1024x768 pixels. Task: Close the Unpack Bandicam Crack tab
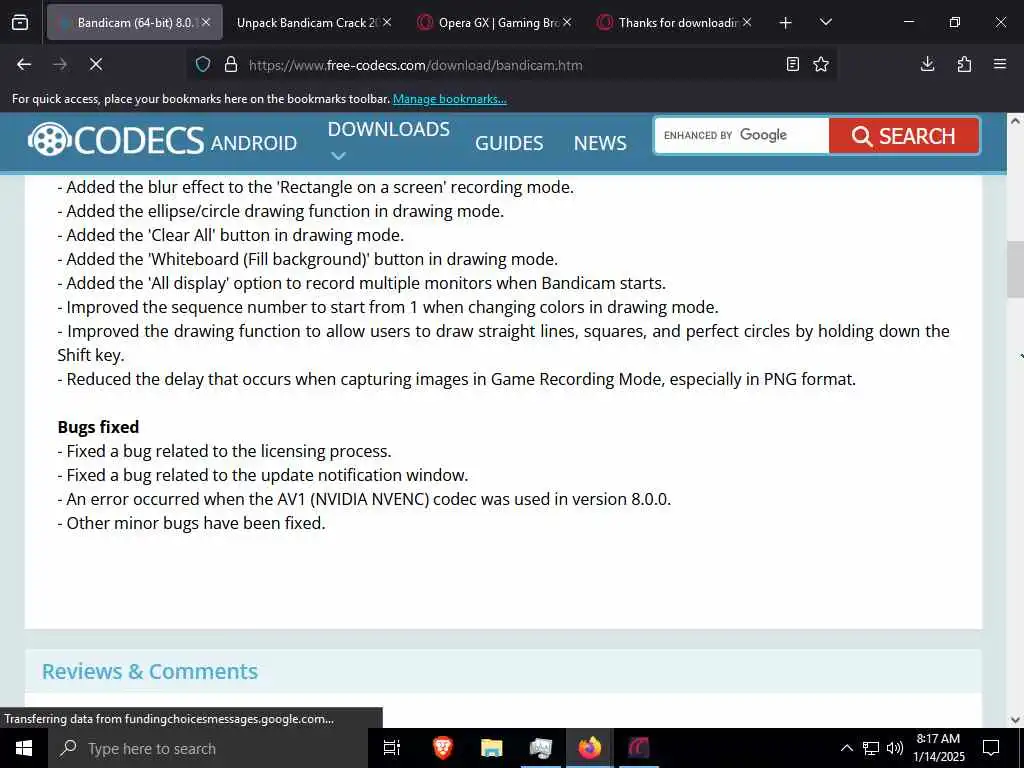pos(387,22)
